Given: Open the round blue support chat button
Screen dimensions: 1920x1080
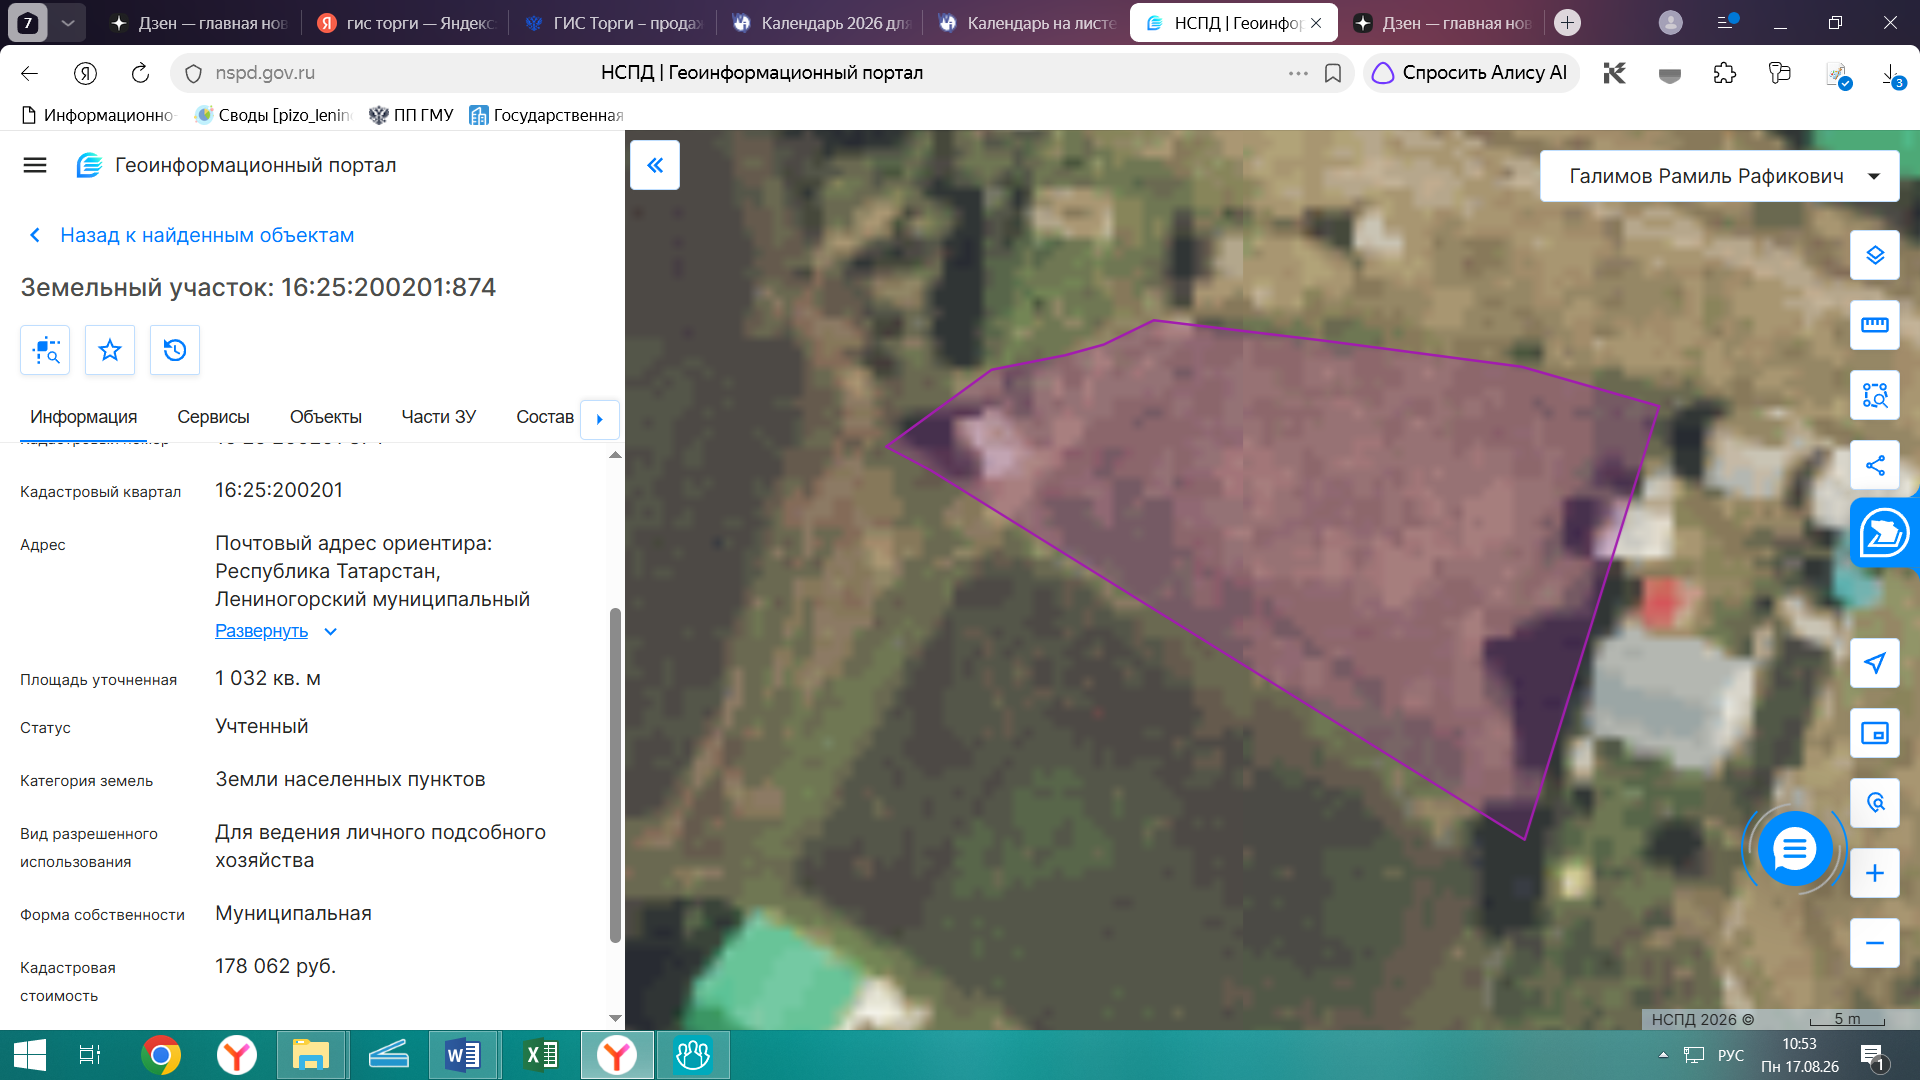Looking at the screenshot, I should click(x=1795, y=849).
